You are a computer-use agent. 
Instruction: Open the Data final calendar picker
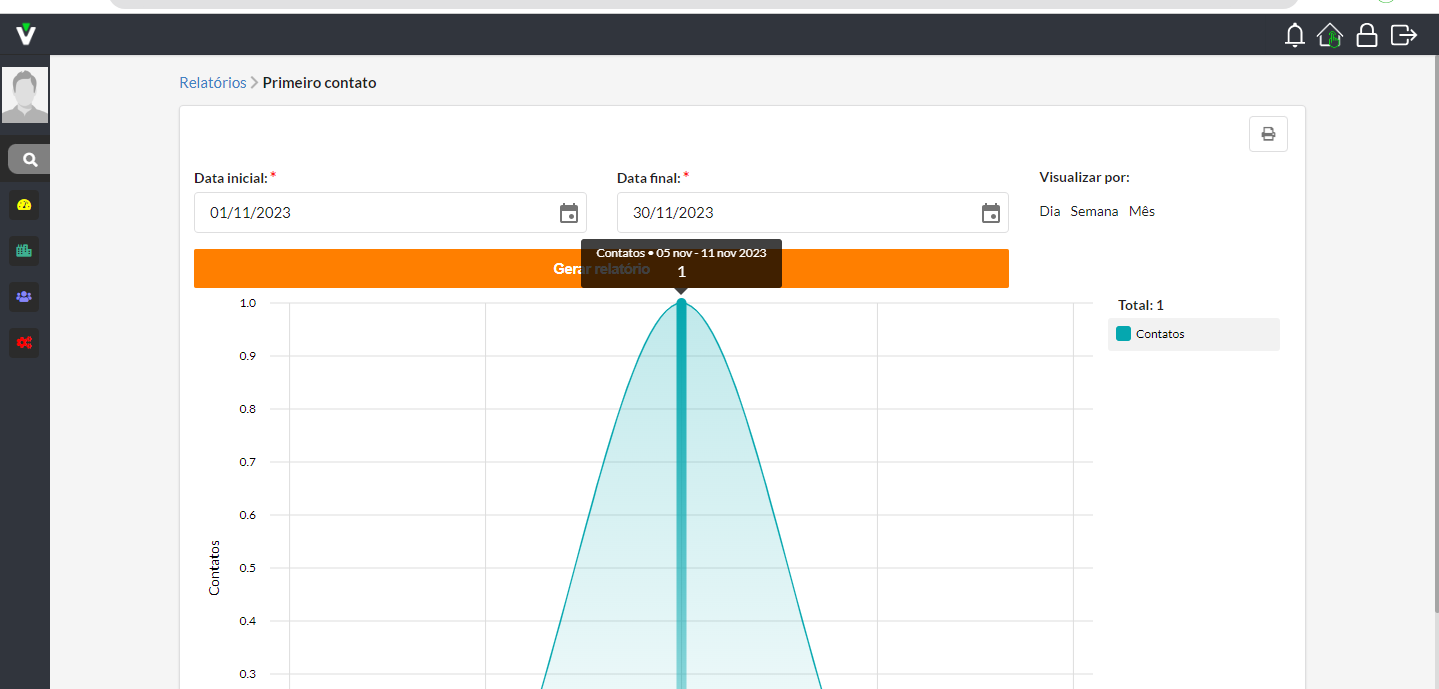991,213
